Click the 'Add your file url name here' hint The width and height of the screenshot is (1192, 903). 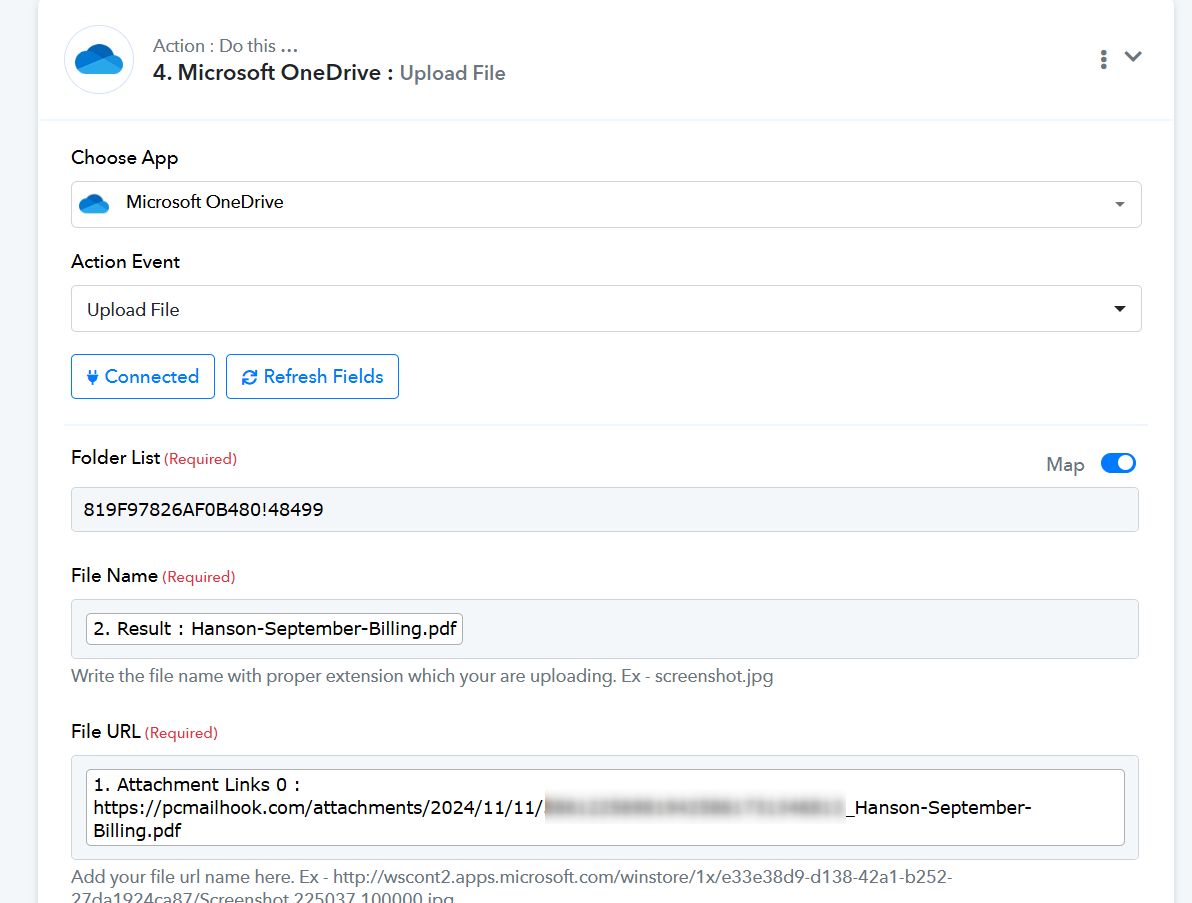(x=512, y=886)
